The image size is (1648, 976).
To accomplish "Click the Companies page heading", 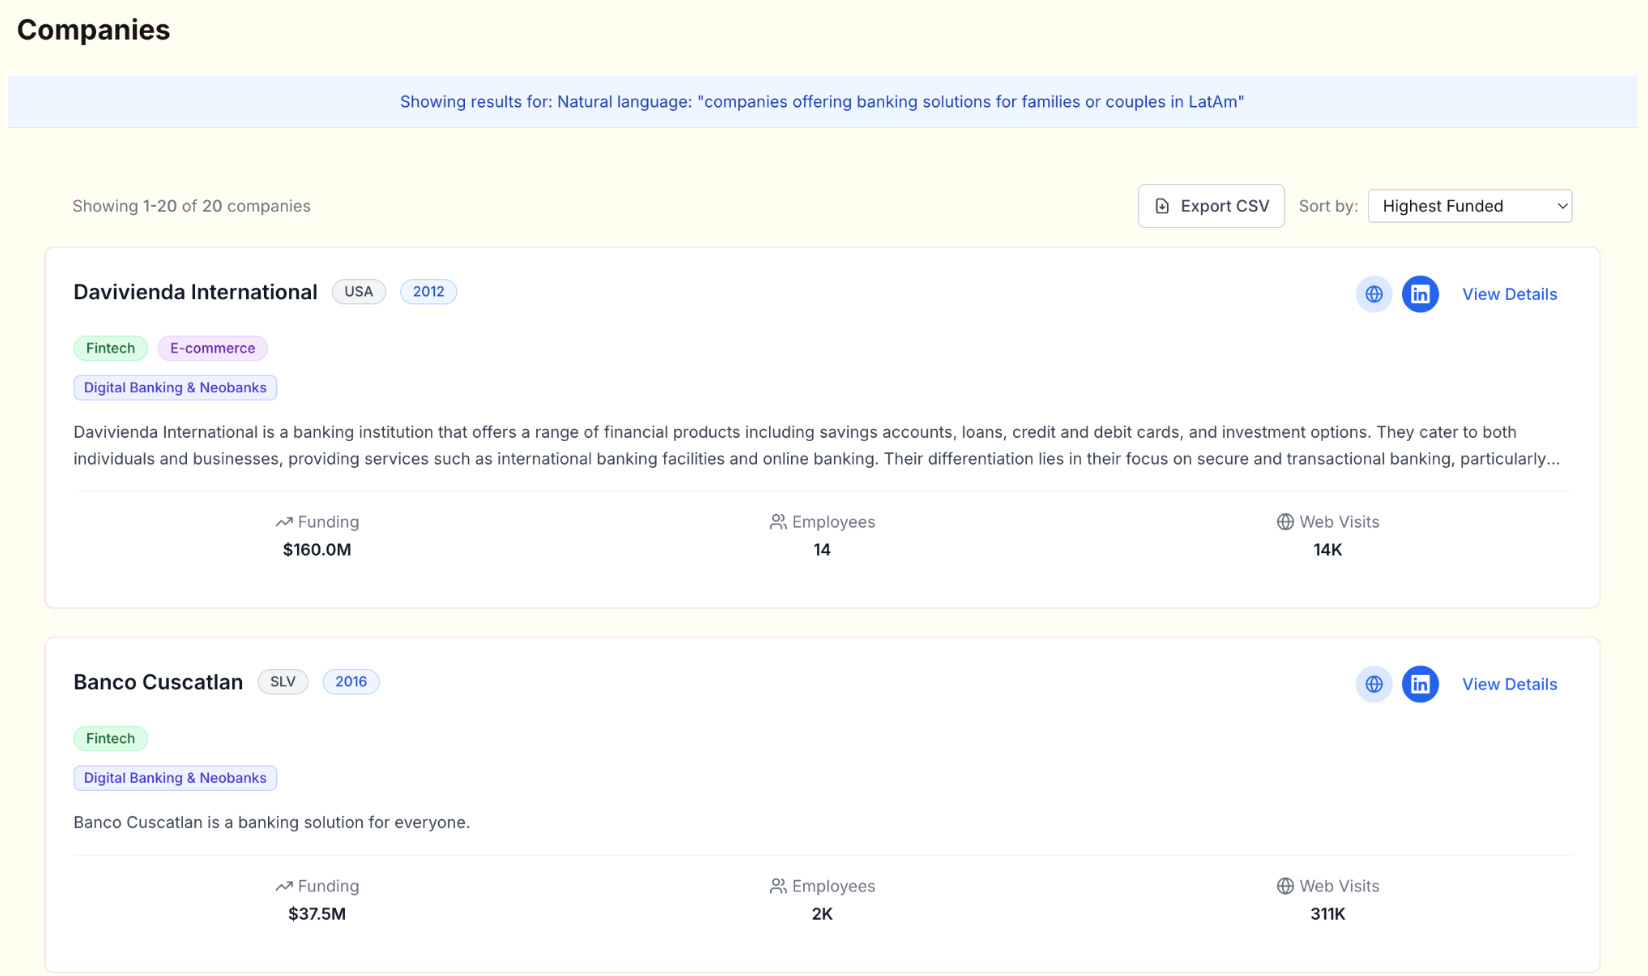I will [94, 30].
